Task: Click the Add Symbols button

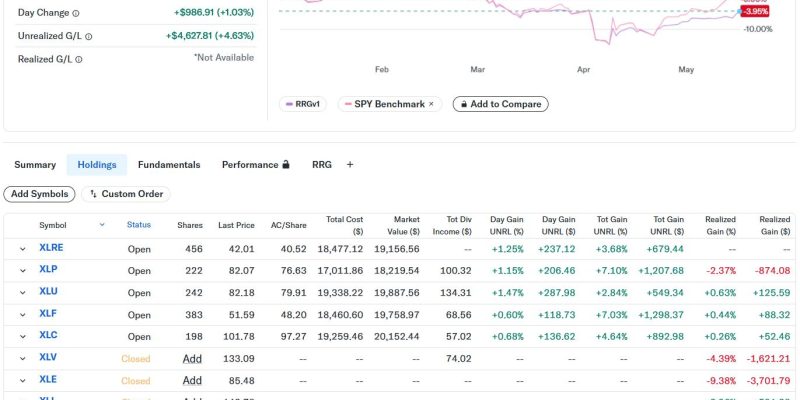Action: pos(39,194)
